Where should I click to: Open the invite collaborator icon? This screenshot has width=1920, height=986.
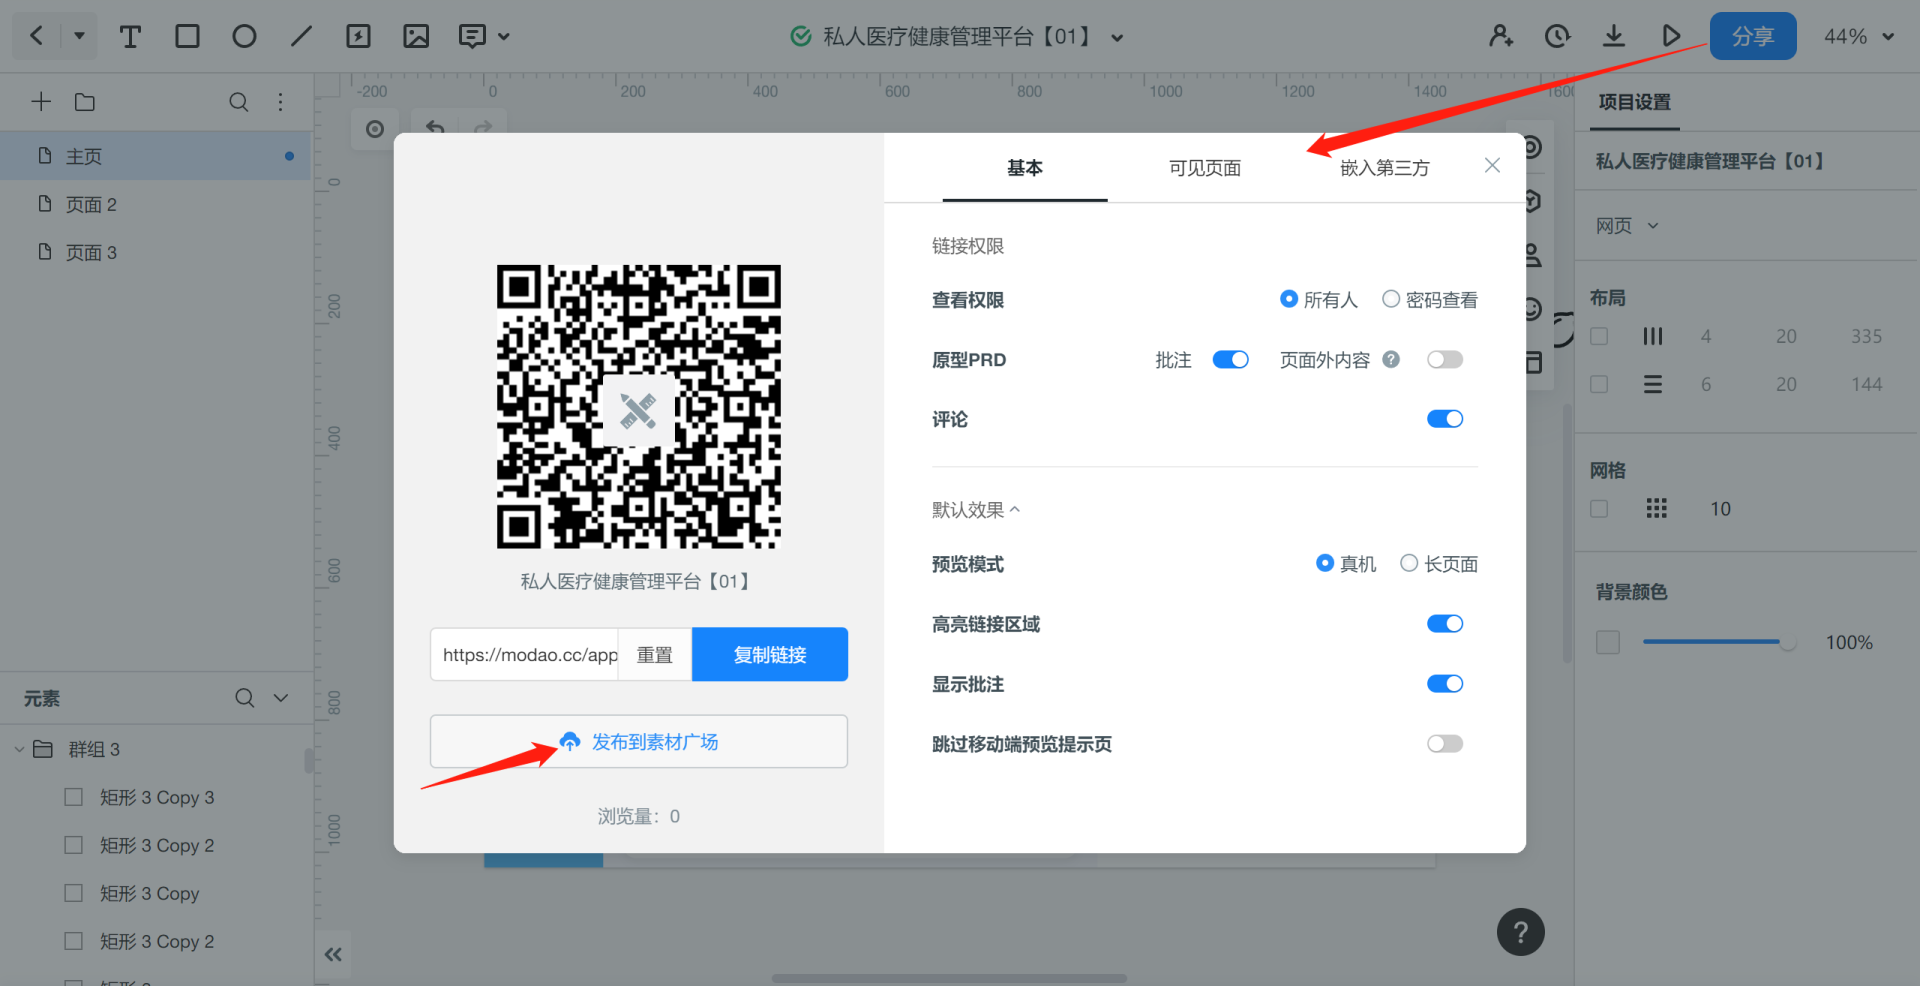[1501, 36]
